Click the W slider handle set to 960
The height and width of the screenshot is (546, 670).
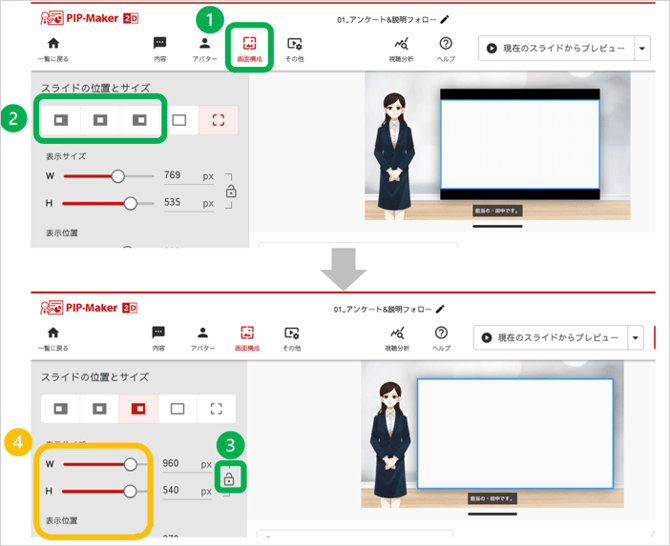(130, 464)
